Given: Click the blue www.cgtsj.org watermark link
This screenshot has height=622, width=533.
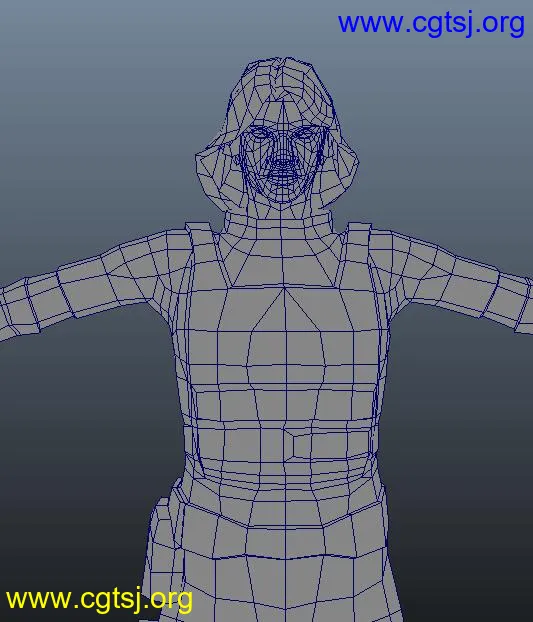Looking at the screenshot, I should pos(431,24).
